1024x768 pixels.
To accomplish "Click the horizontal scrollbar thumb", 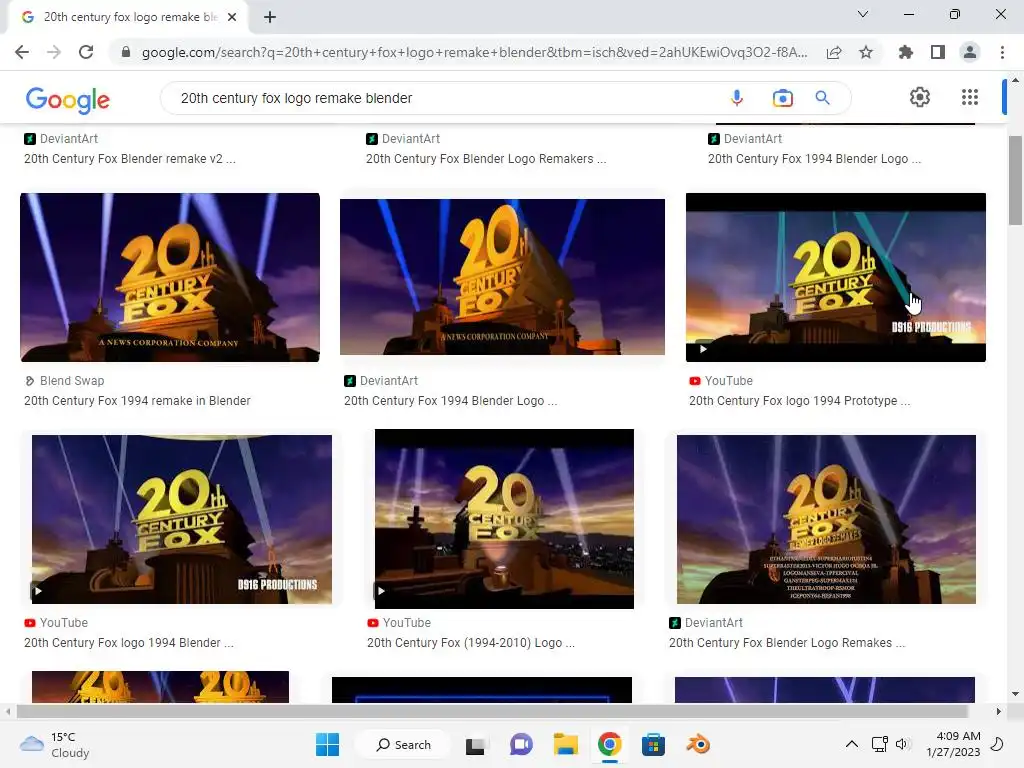I will 492,711.
